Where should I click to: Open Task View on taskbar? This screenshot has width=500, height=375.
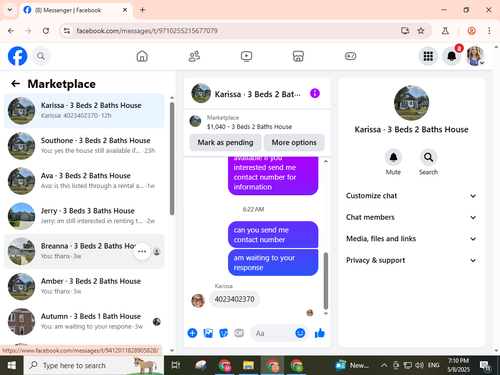coord(176,365)
